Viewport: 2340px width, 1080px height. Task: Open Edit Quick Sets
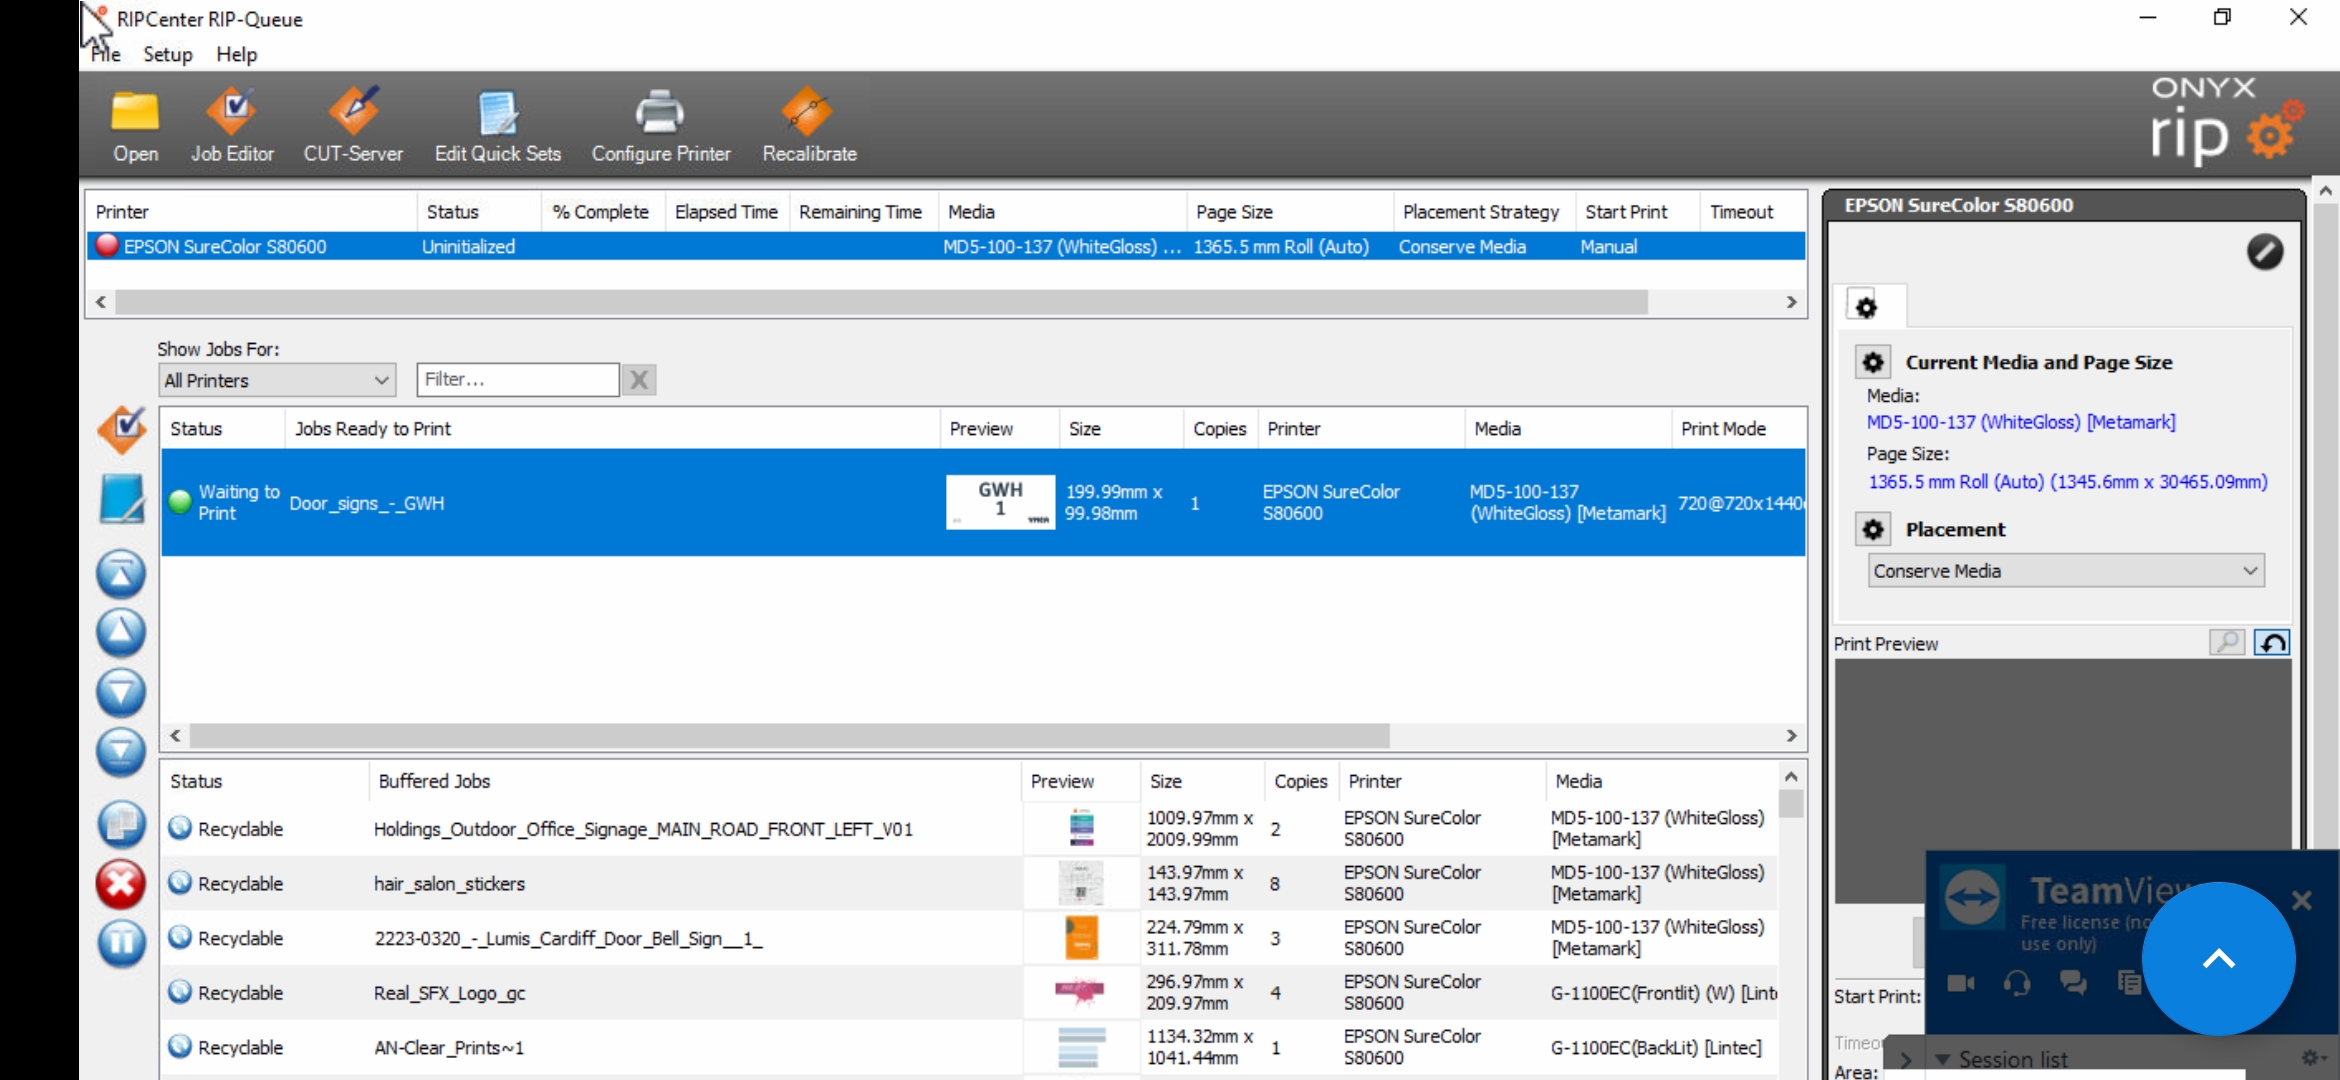pyautogui.click(x=497, y=127)
